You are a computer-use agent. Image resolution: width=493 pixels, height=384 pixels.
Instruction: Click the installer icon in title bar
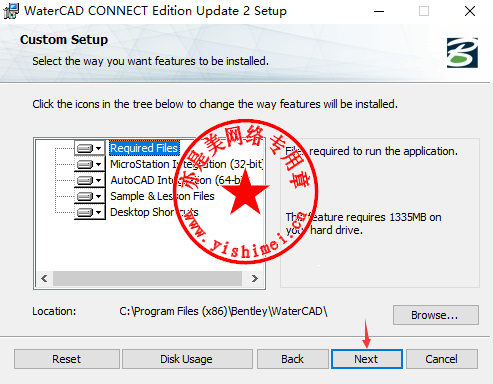pyautogui.click(x=11, y=11)
